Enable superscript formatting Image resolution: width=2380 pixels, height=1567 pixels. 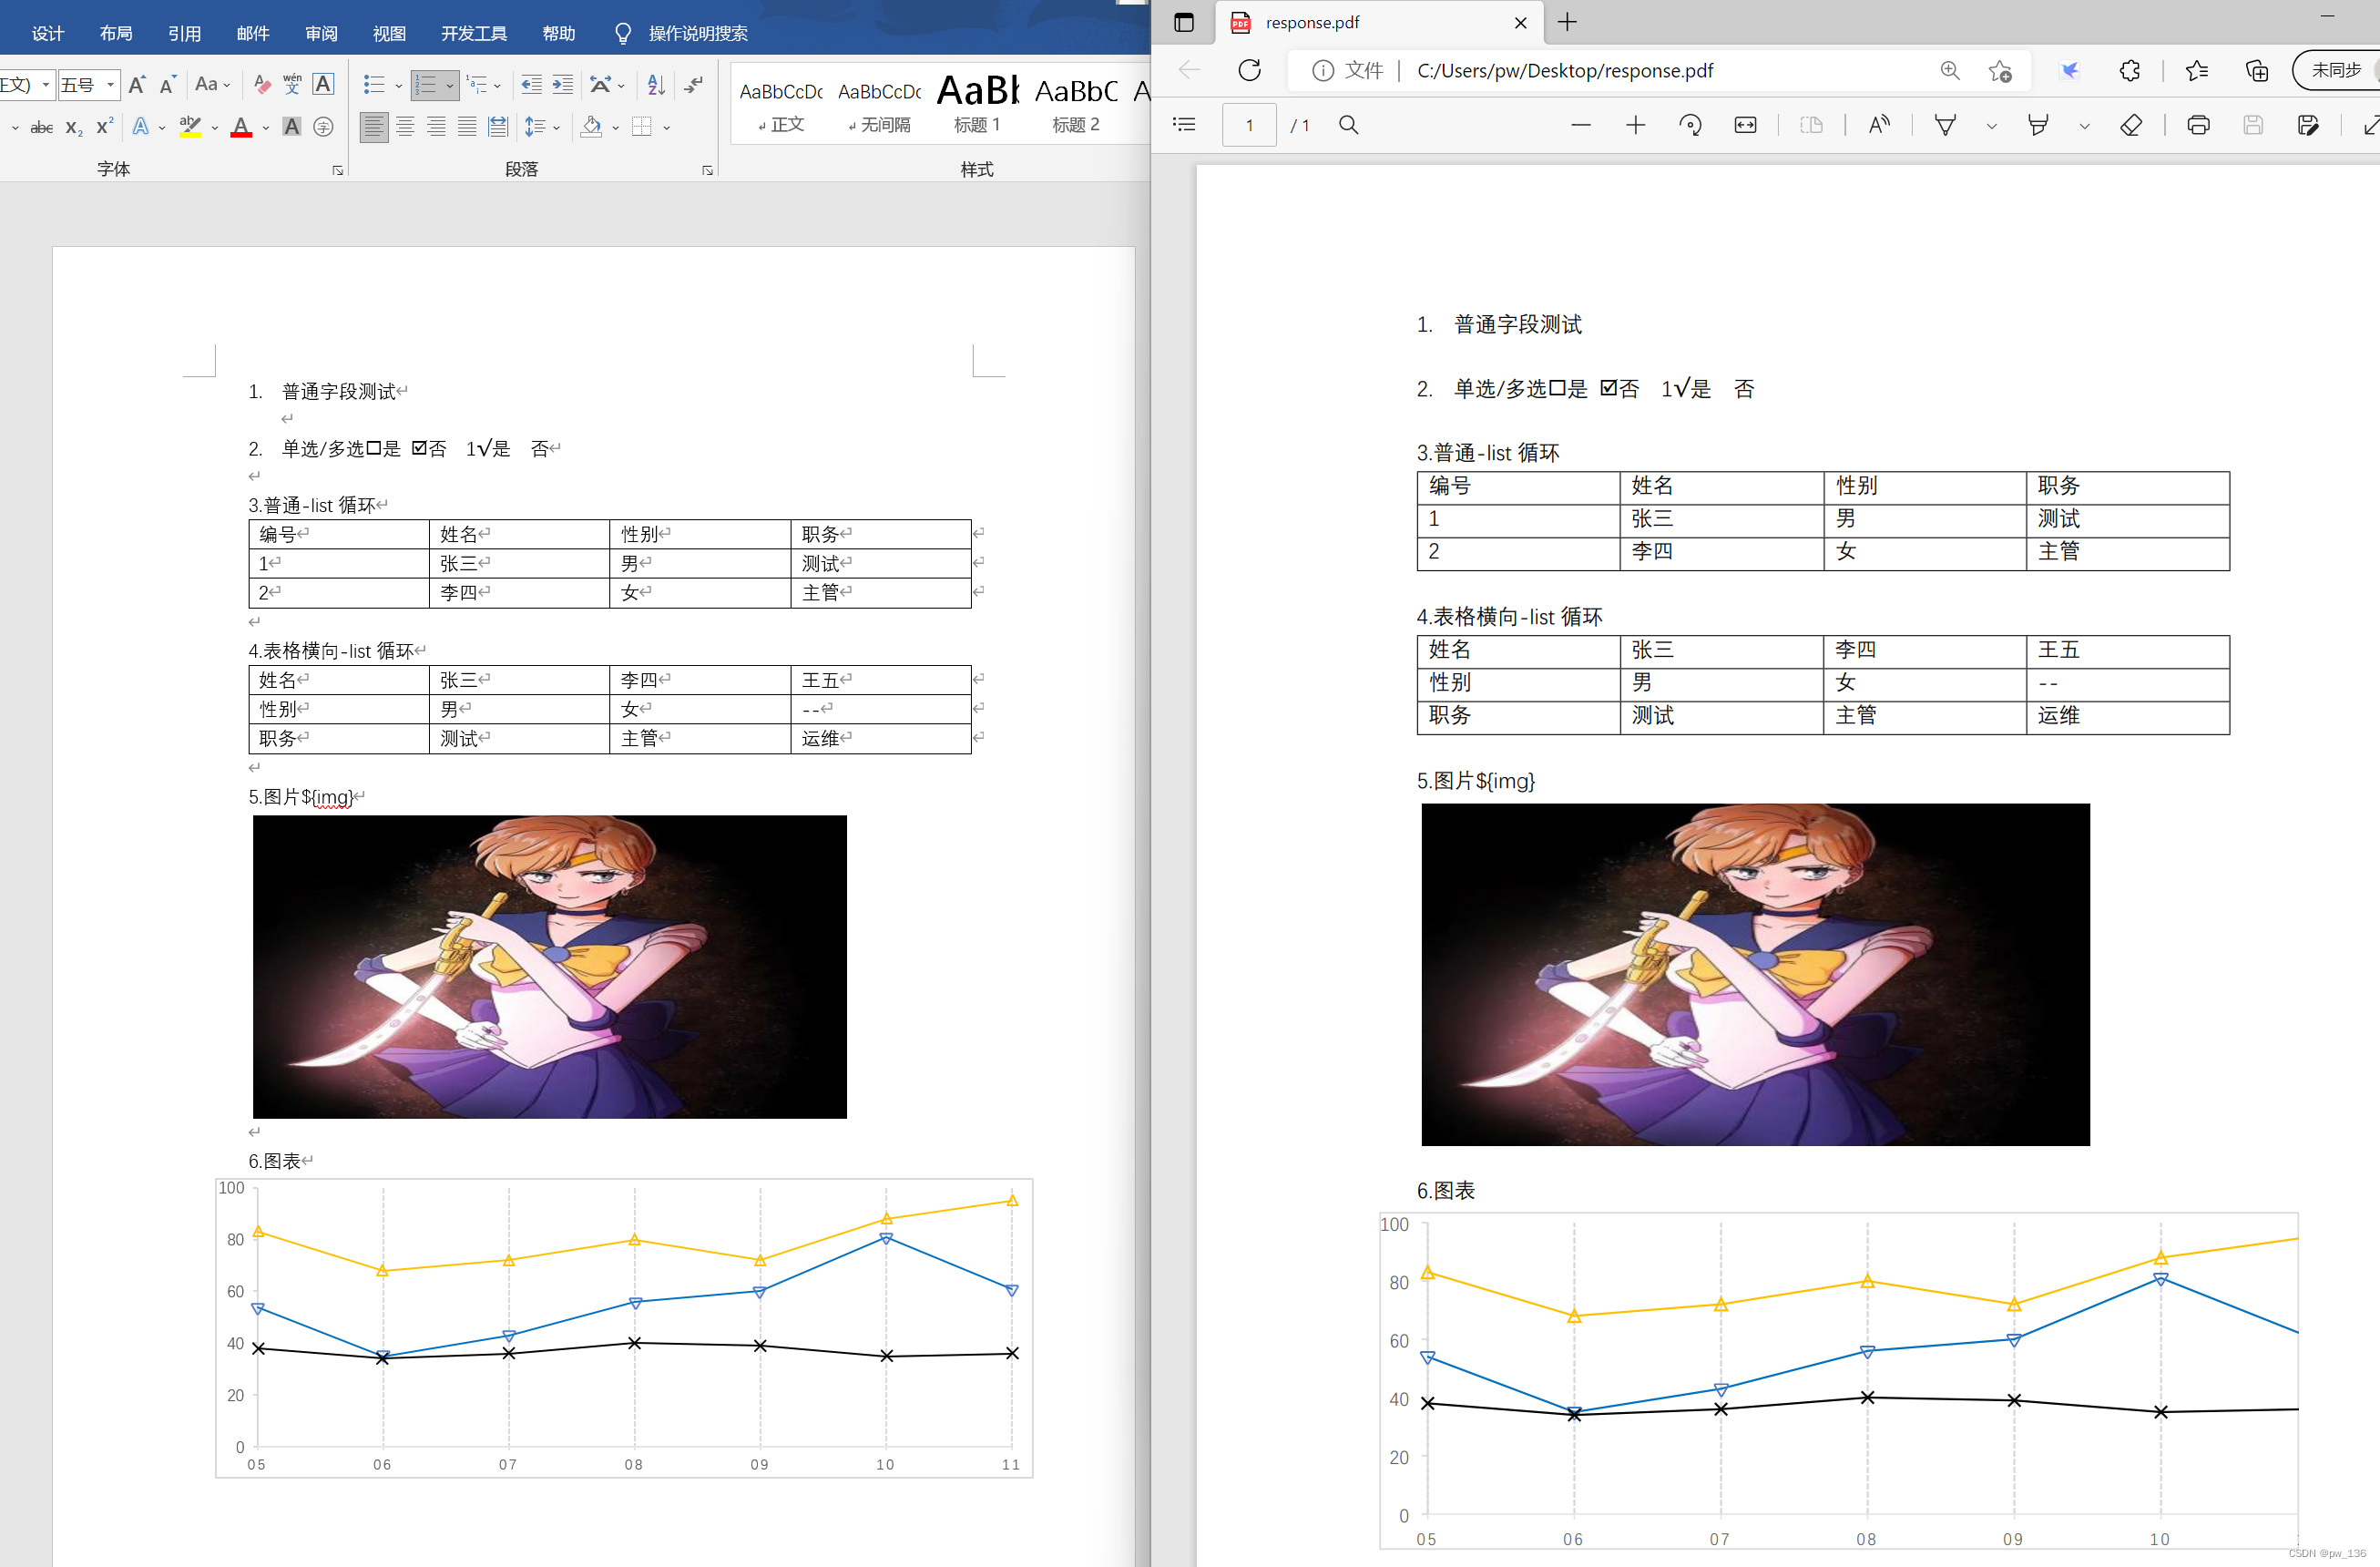point(102,126)
